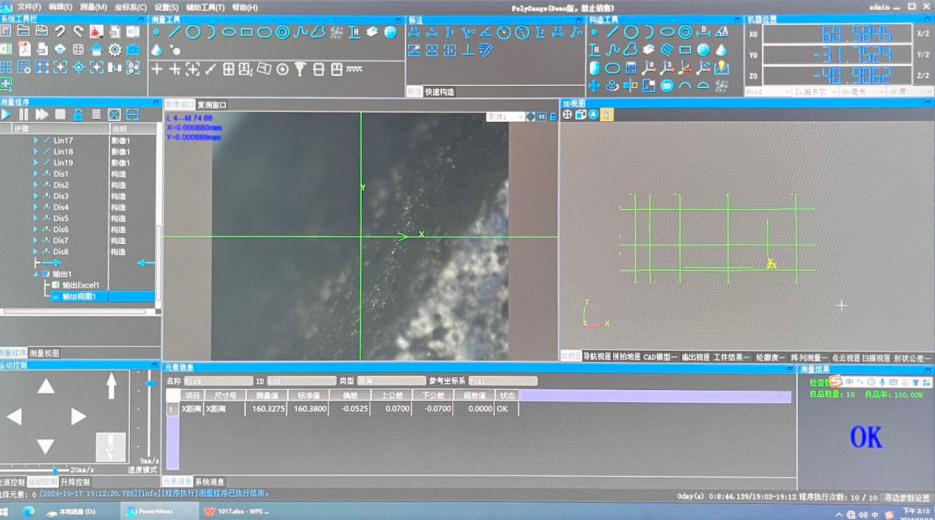Collapse the 输出1 tree node

point(36,274)
